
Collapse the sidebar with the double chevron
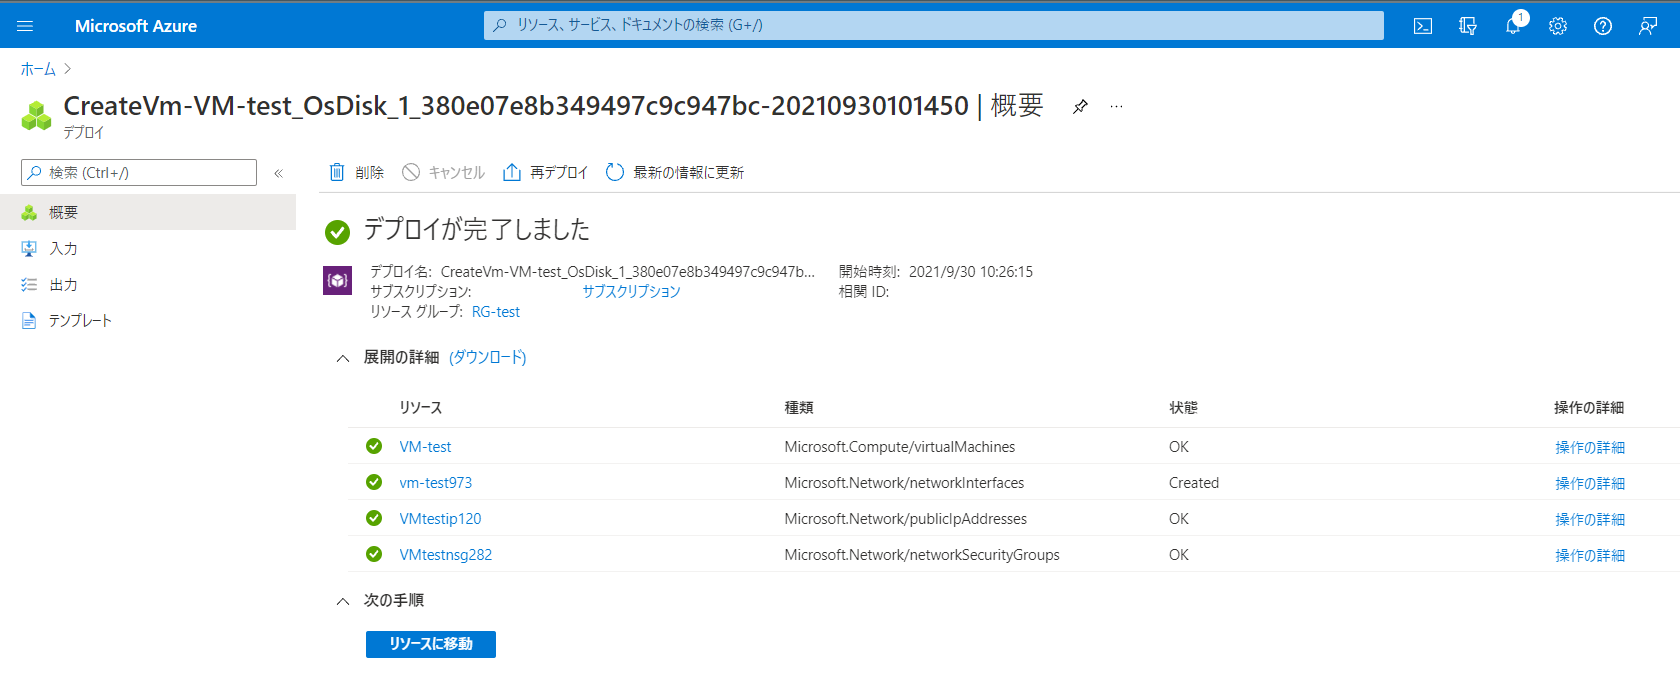click(278, 173)
